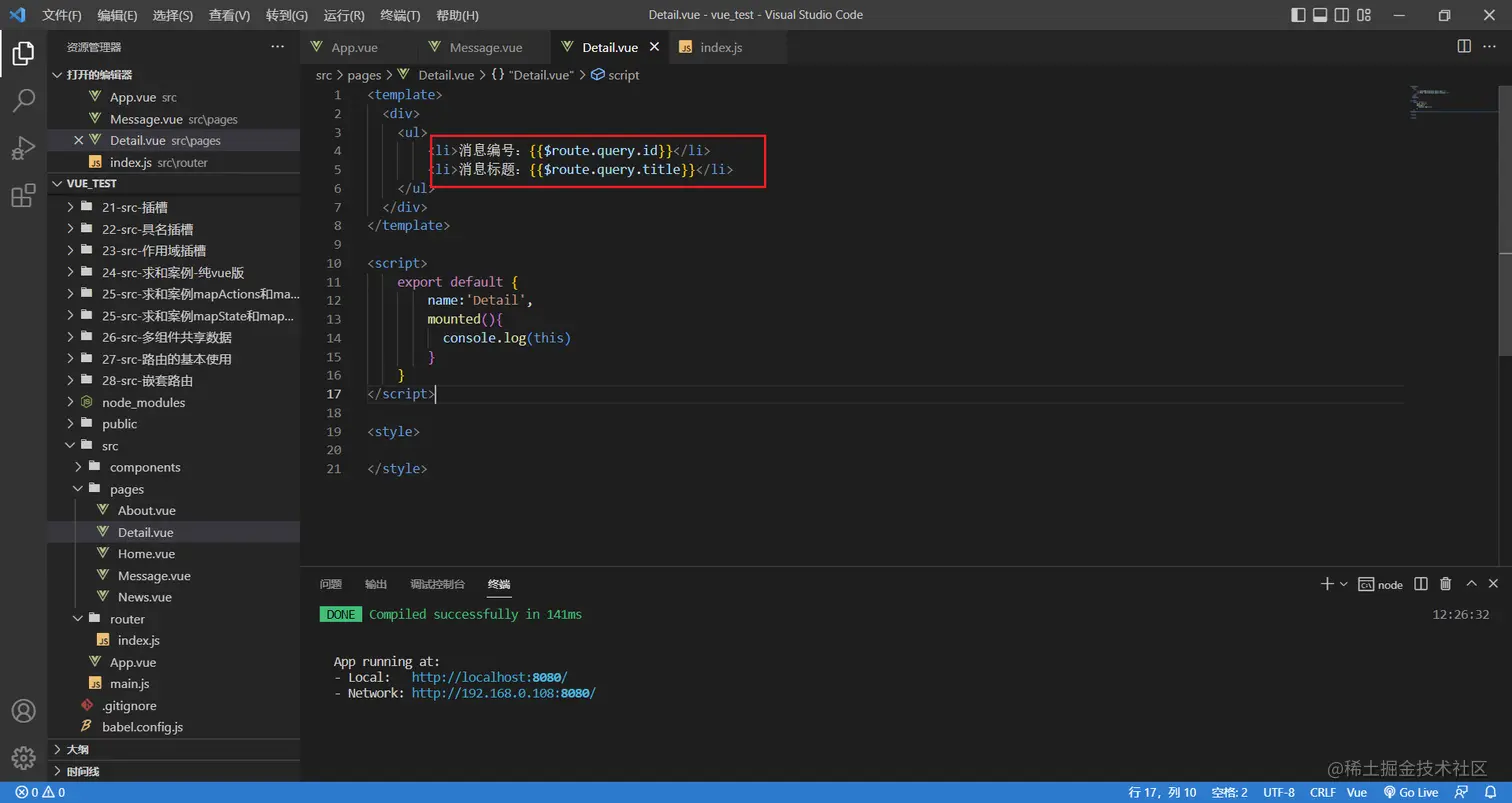Start Go Live server

[x=1410, y=792]
